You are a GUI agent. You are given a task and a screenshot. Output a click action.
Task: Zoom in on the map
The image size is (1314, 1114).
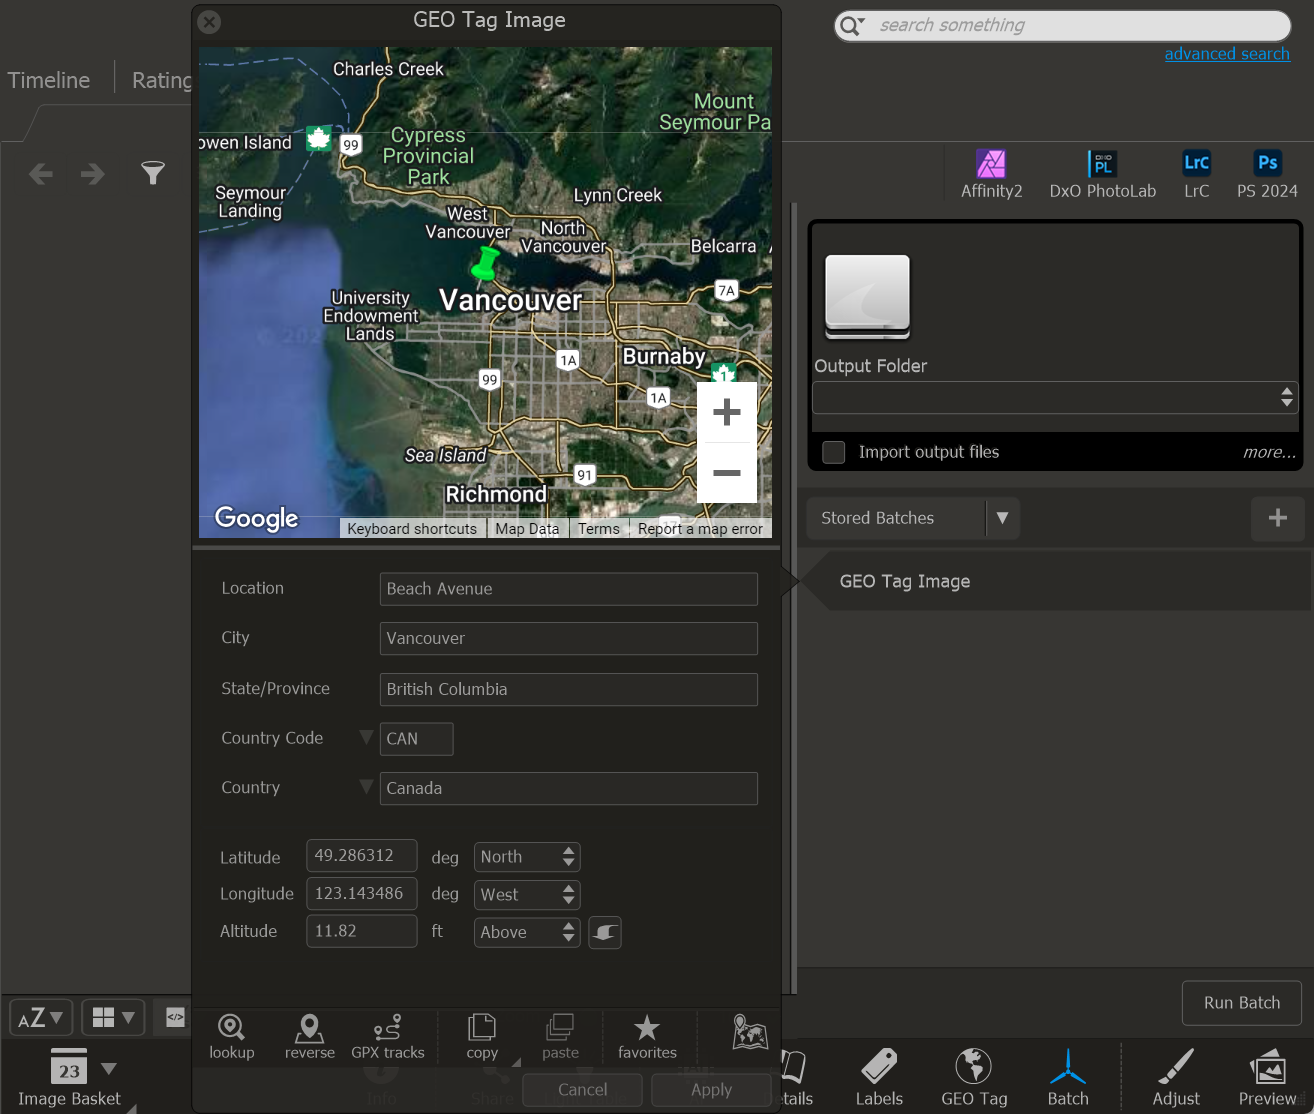coord(727,412)
